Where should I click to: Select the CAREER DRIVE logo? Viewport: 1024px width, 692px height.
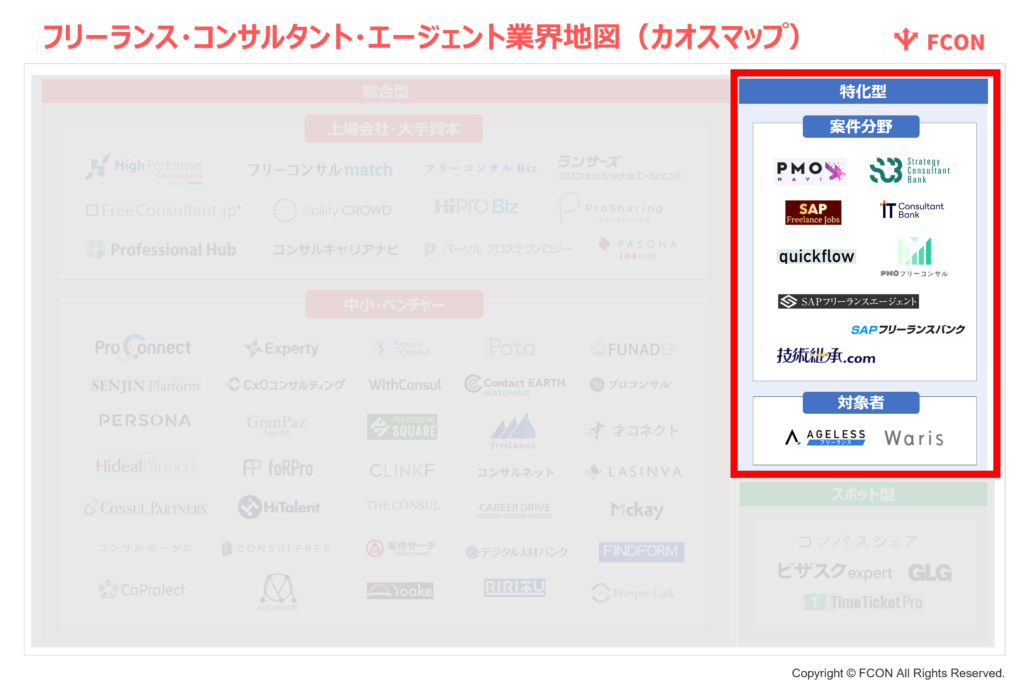515,509
